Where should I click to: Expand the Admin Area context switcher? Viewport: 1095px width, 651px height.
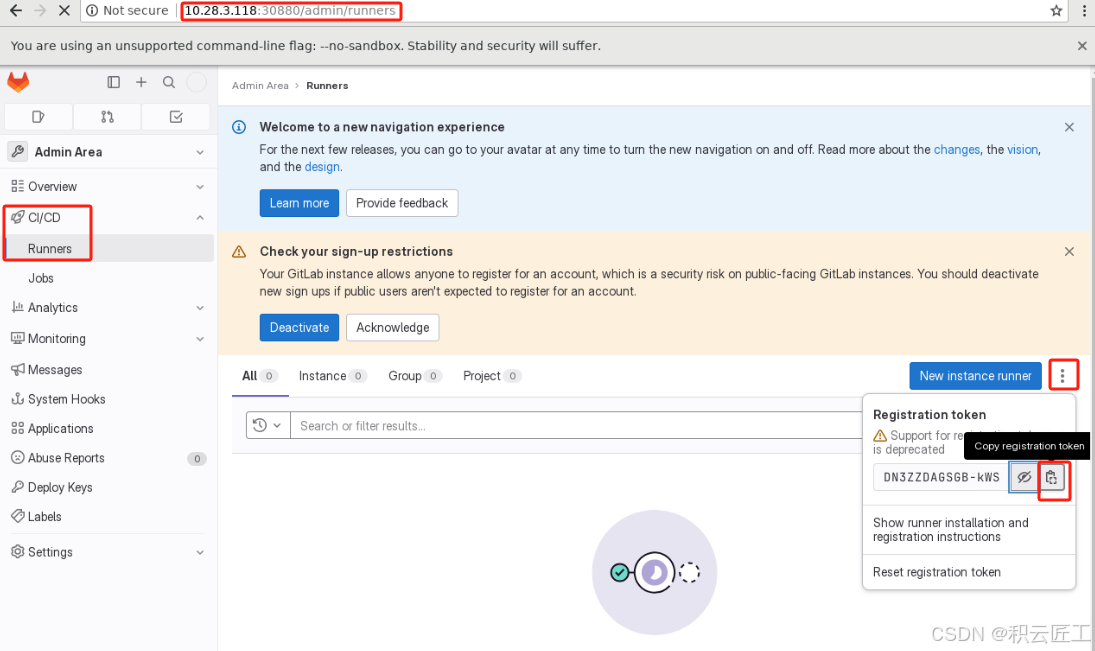(108, 152)
